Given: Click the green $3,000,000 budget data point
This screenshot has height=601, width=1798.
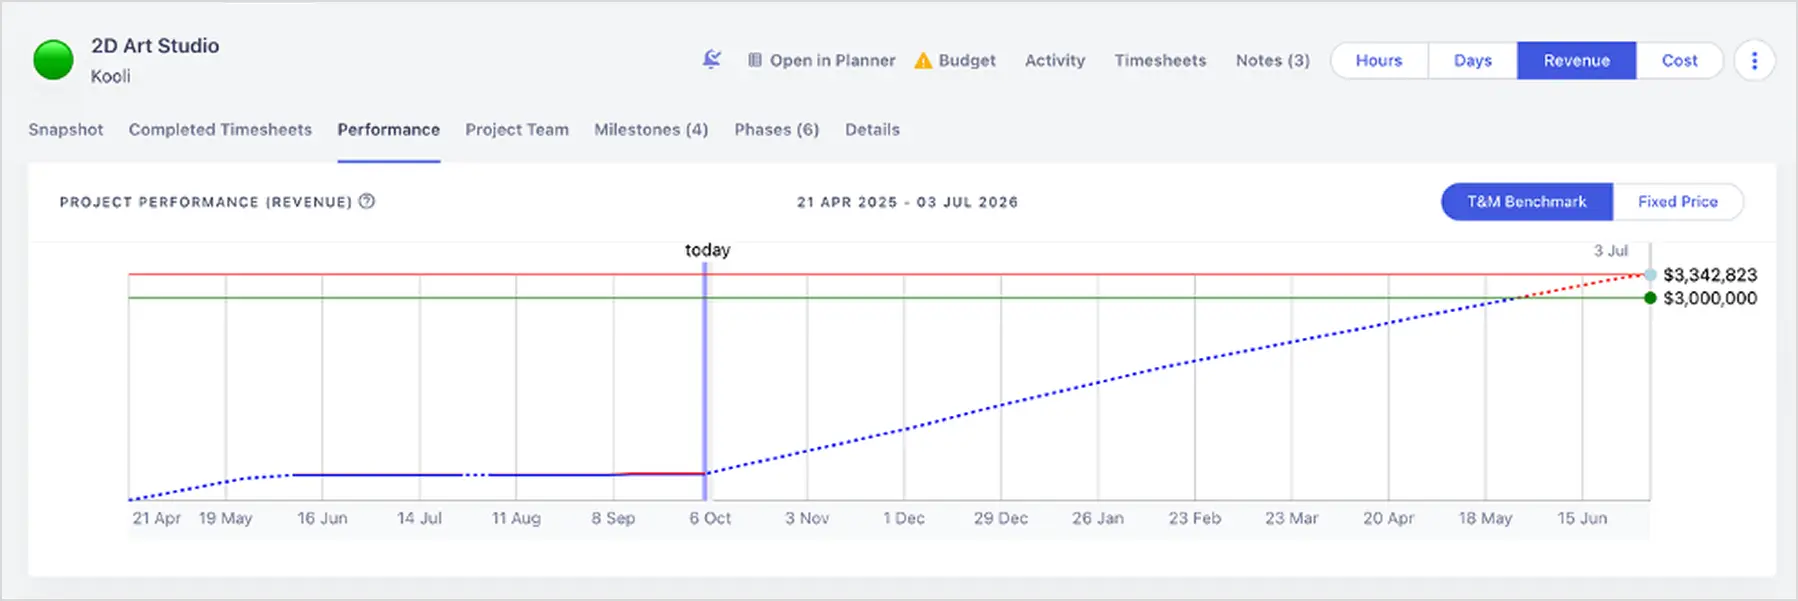Looking at the screenshot, I should (x=1650, y=298).
